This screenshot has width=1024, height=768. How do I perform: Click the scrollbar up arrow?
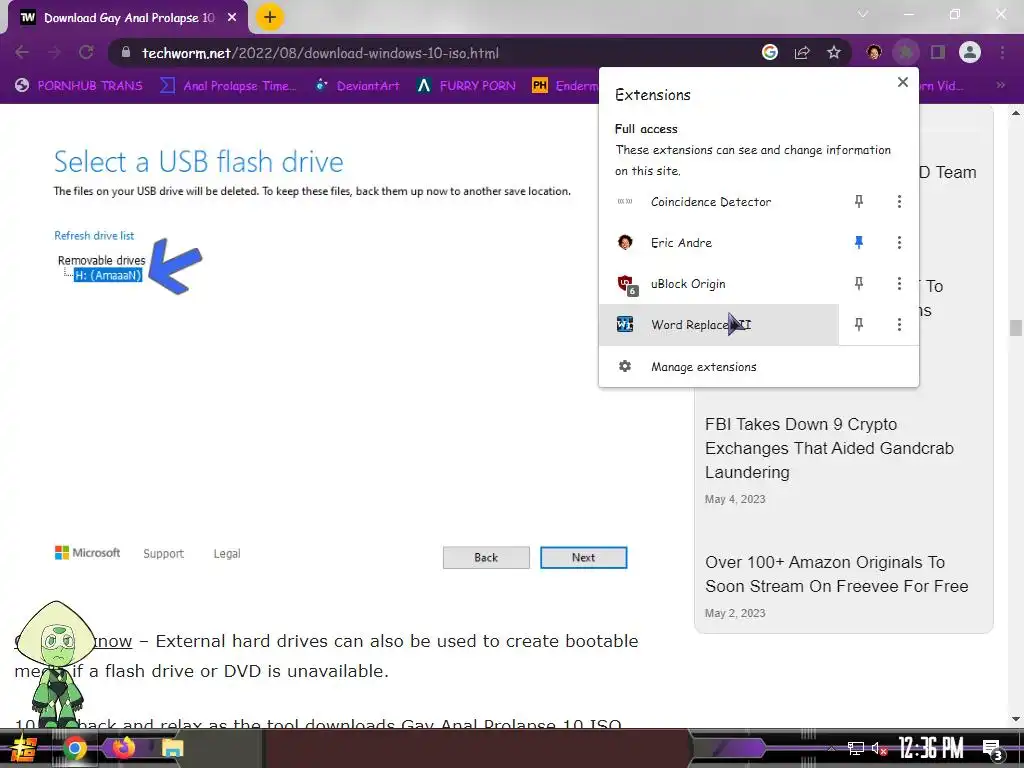[1016, 113]
